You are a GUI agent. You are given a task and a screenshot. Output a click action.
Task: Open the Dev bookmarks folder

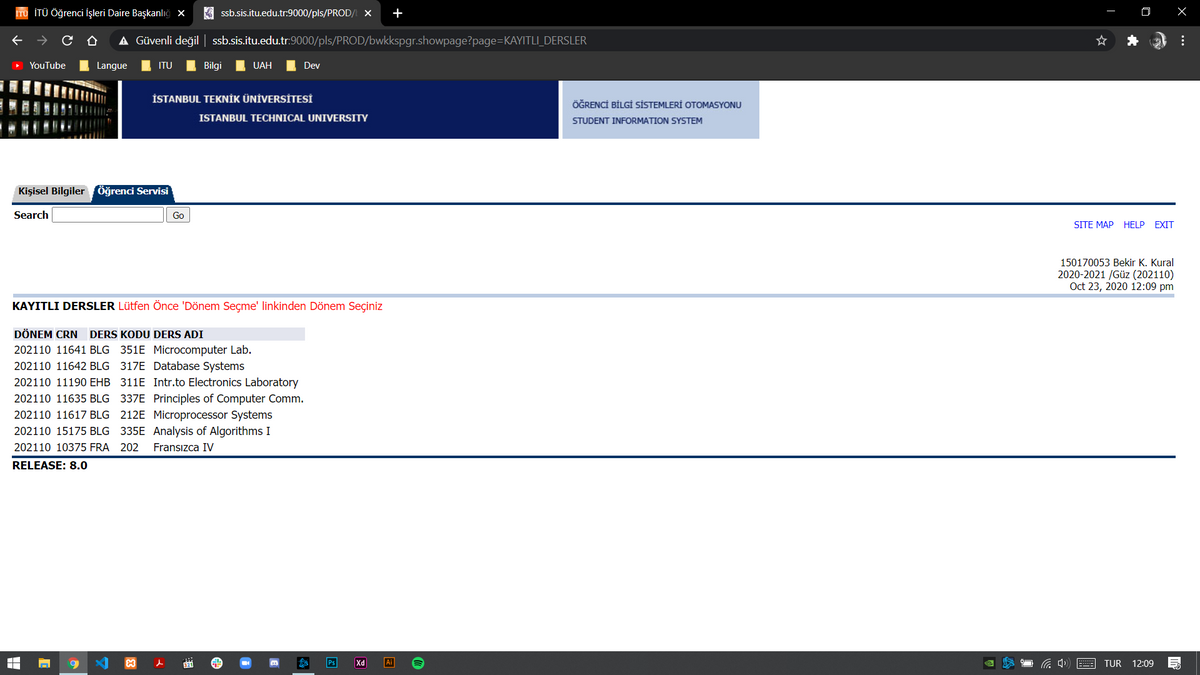[x=303, y=66]
